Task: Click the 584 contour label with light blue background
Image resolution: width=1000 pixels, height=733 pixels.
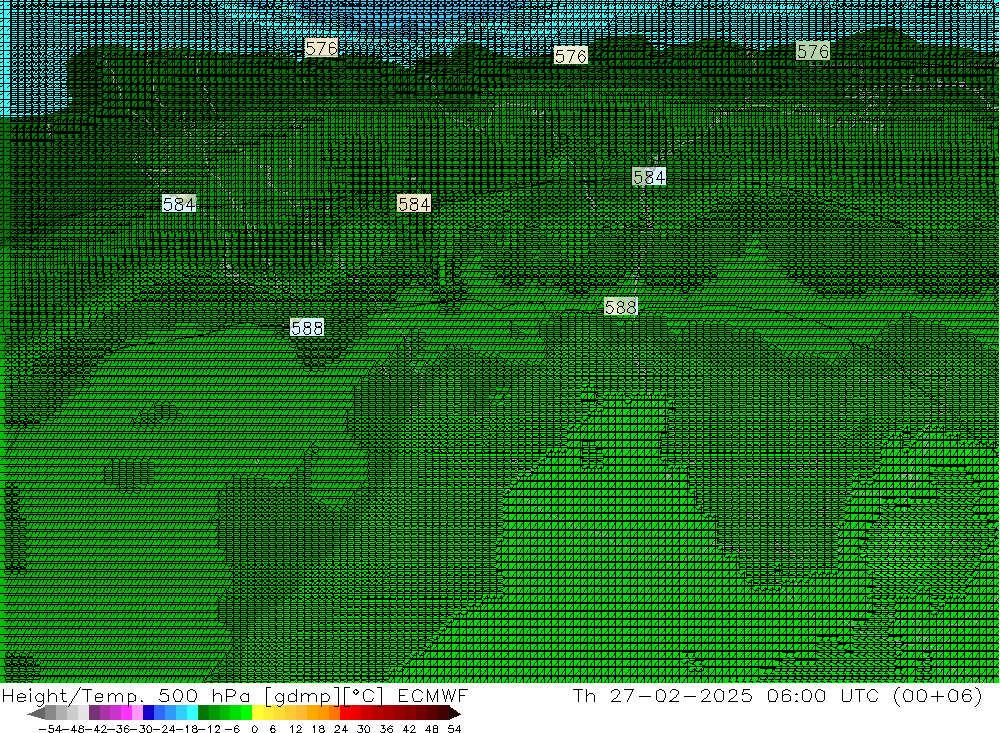Action: click(x=179, y=204)
